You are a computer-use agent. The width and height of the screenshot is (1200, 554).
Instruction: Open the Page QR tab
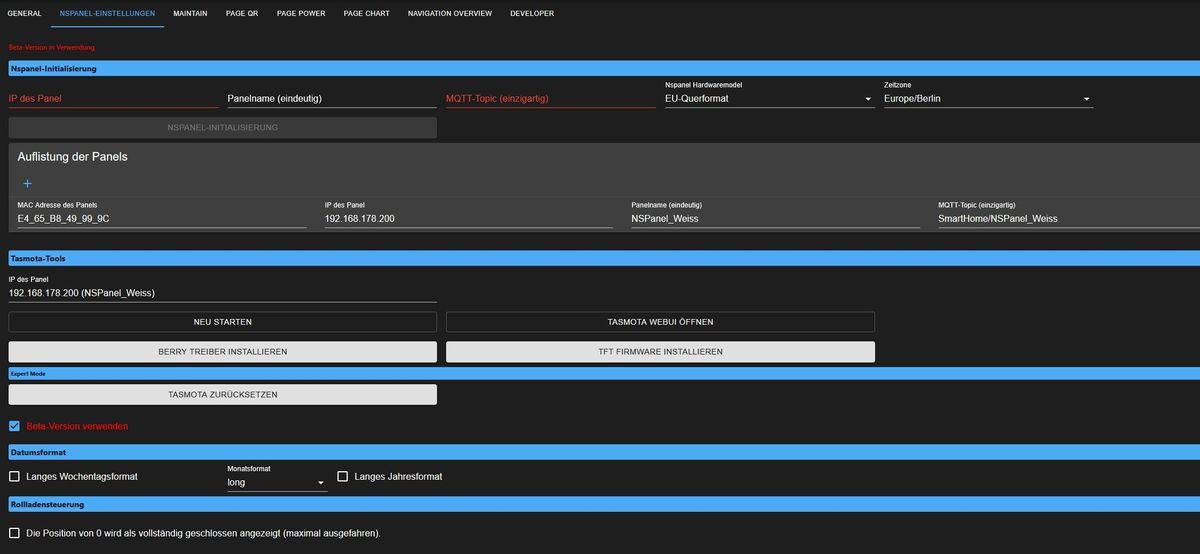[242, 14]
